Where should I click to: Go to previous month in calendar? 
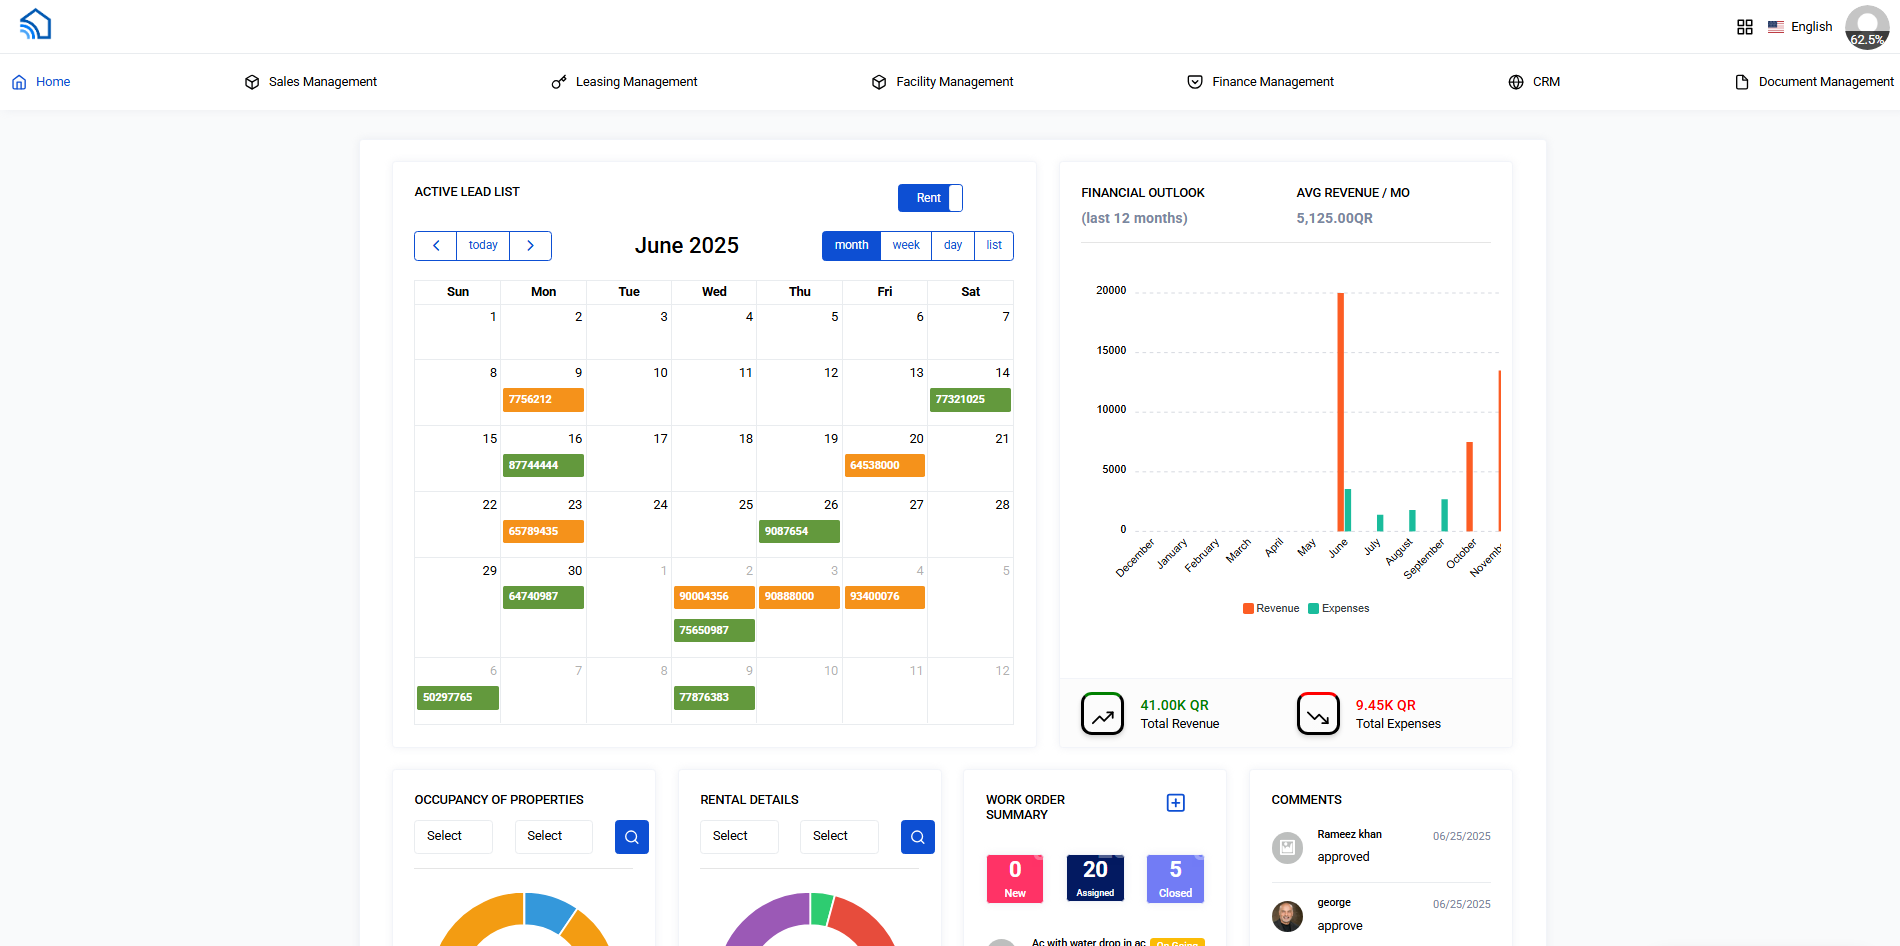pos(436,246)
